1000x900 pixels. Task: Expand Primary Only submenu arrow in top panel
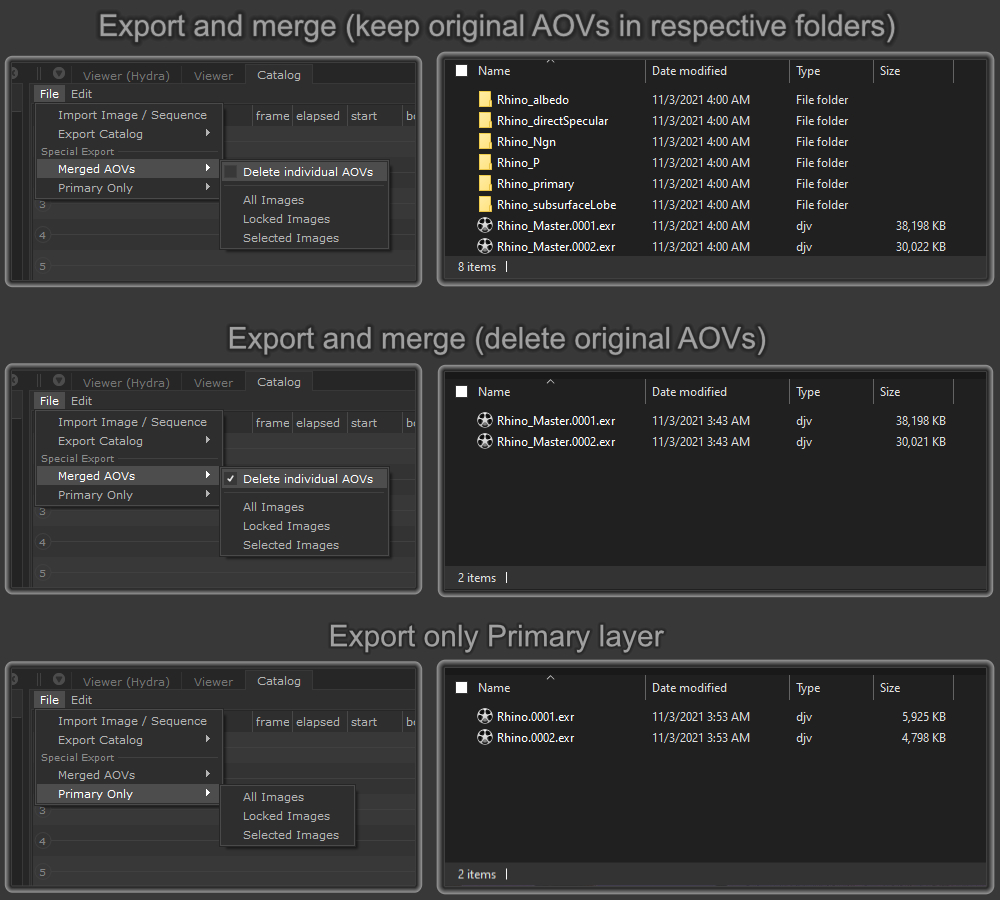click(208, 188)
